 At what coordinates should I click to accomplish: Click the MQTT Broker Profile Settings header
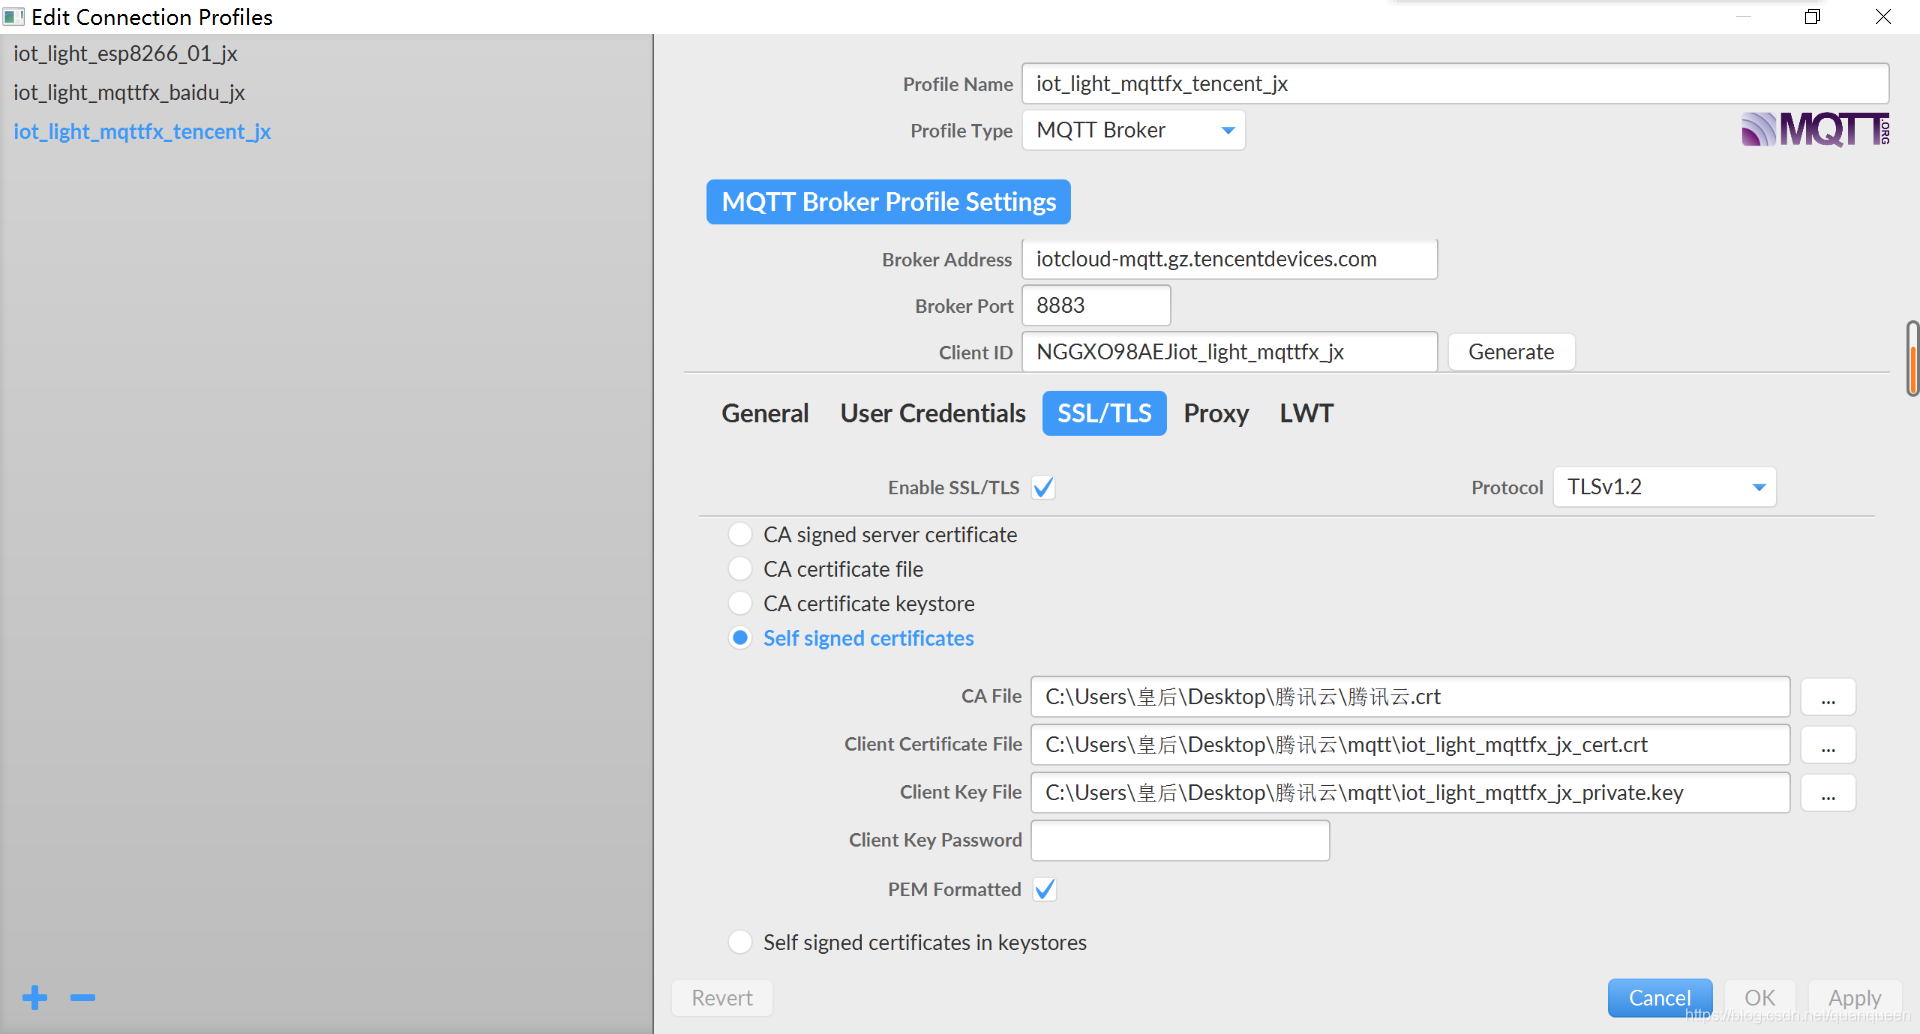[x=889, y=202]
